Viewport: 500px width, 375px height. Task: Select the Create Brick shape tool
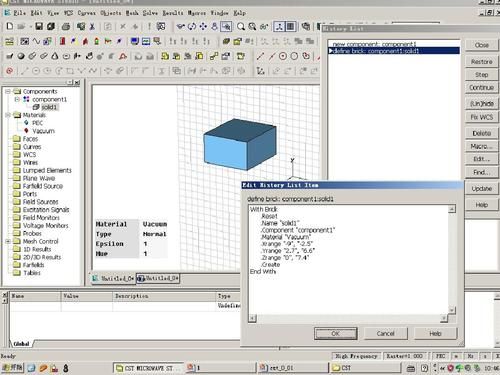tap(10, 56)
